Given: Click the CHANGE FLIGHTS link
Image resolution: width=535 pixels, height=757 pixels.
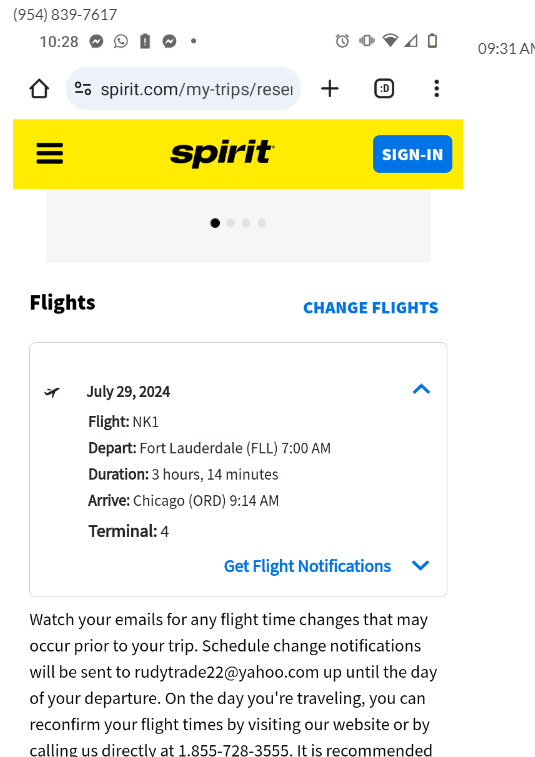Looking at the screenshot, I should [371, 308].
